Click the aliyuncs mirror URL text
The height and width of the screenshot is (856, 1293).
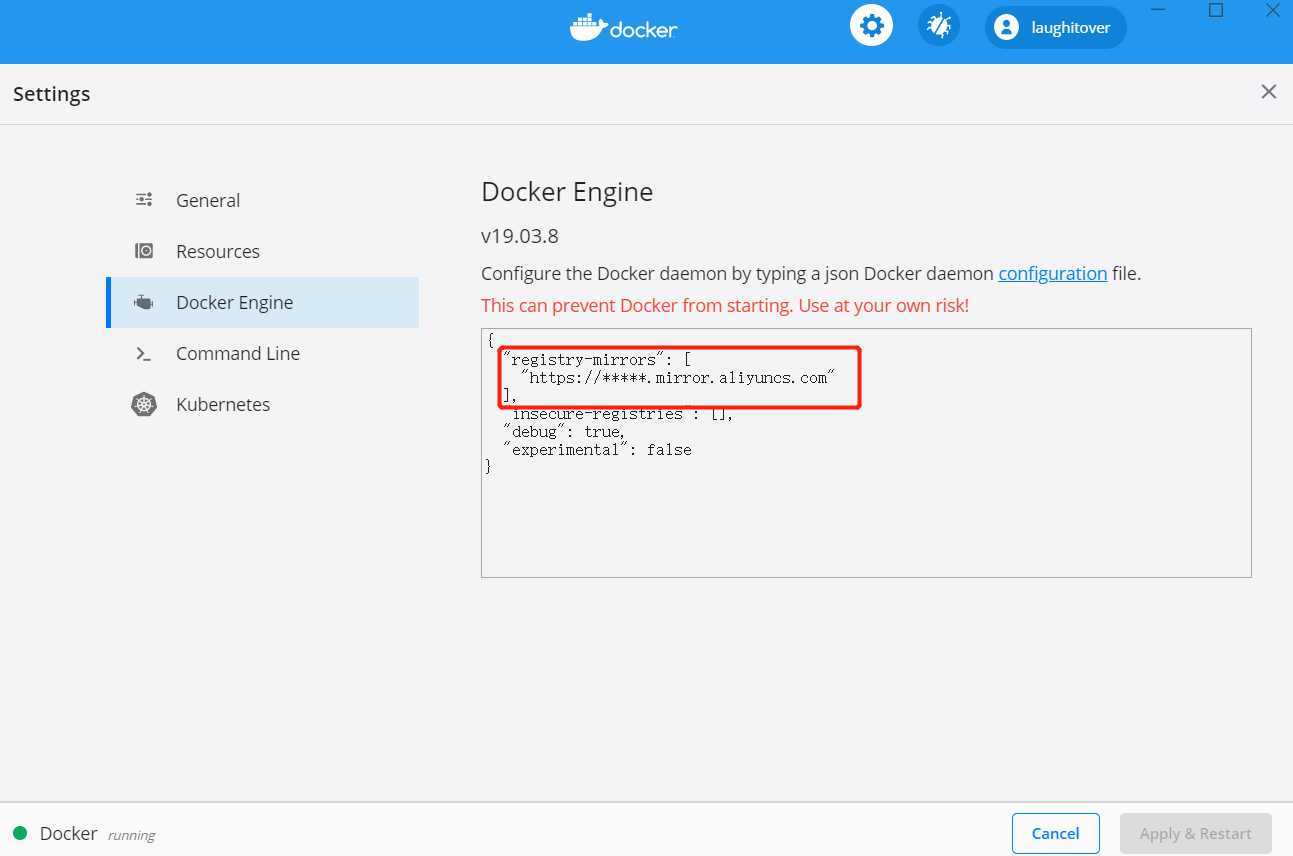[x=678, y=378]
